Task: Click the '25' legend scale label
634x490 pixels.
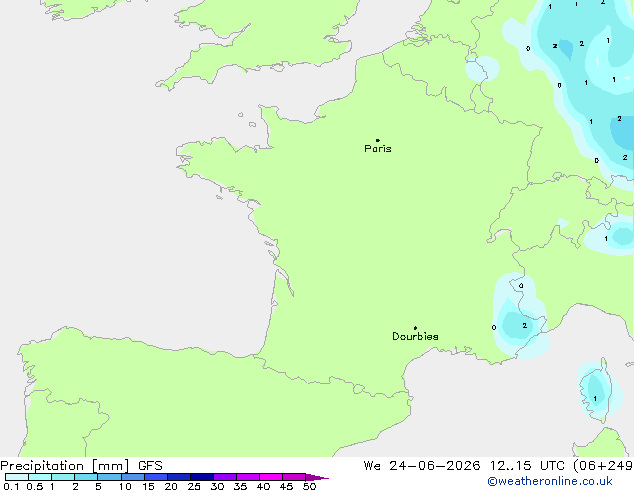Action: pos(194,486)
